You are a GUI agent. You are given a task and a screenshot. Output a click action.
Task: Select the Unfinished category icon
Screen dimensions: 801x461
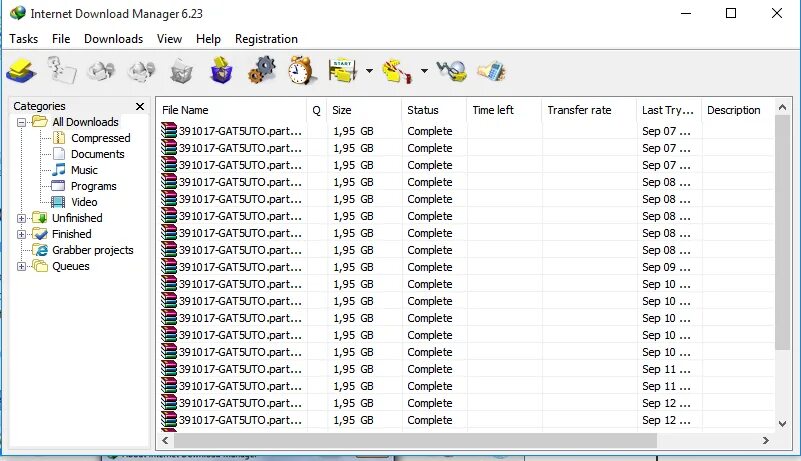(40, 218)
